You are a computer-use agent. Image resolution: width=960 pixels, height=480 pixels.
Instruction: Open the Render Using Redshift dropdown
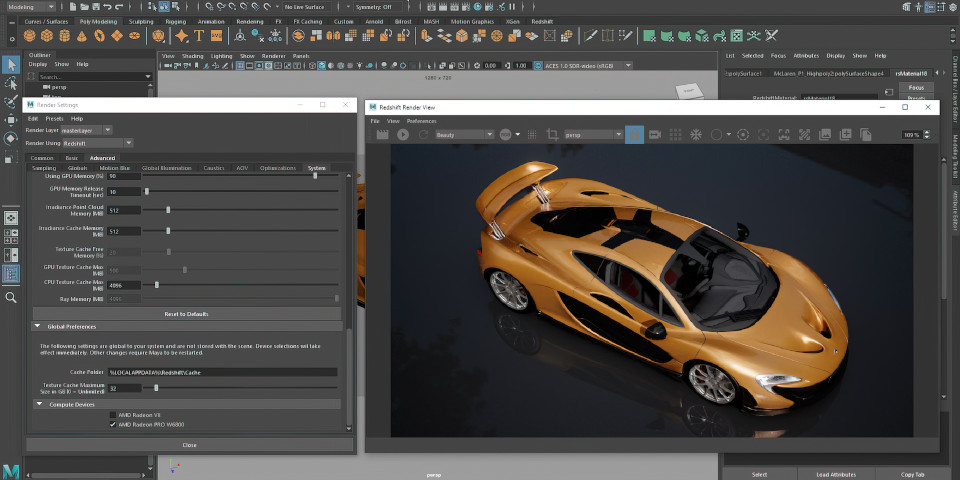pyautogui.click(x=97, y=143)
